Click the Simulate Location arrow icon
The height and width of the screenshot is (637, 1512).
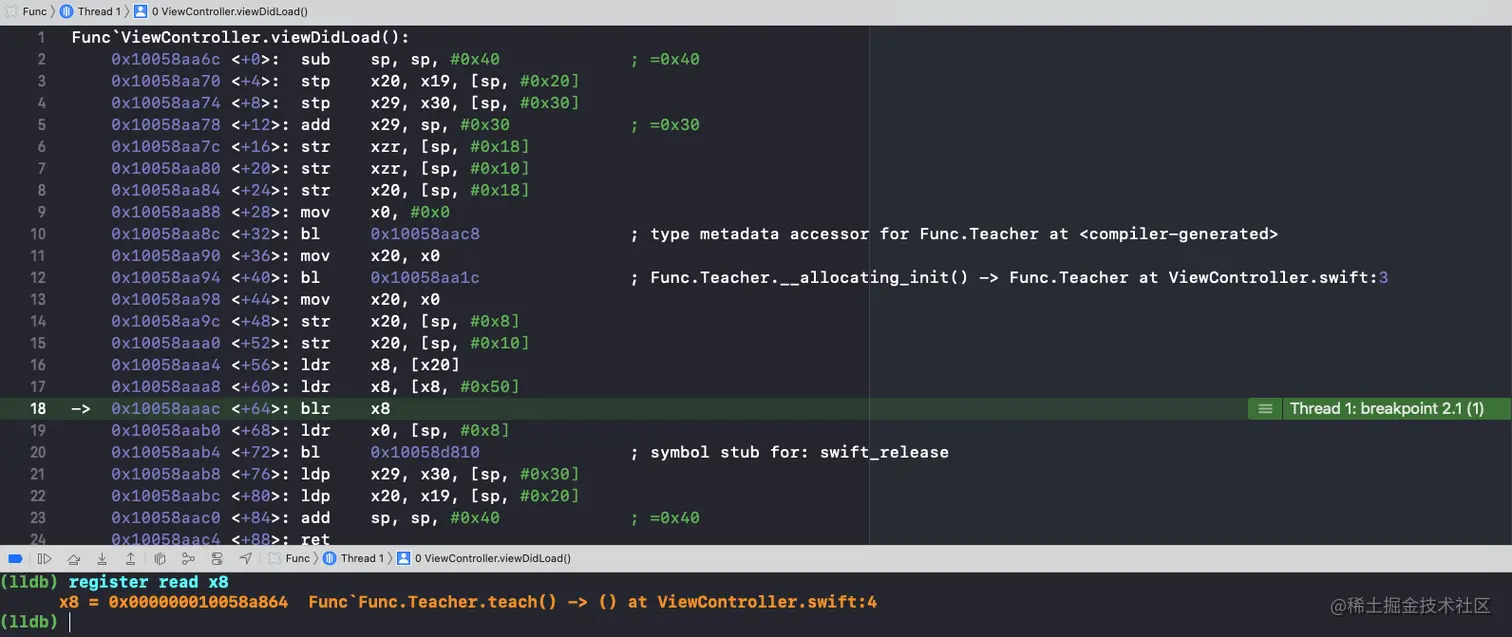point(246,558)
